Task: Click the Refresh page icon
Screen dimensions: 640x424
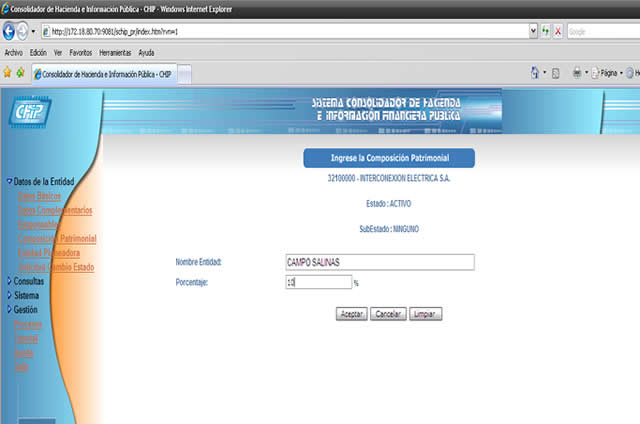Action: pyautogui.click(x=546, y=31)
